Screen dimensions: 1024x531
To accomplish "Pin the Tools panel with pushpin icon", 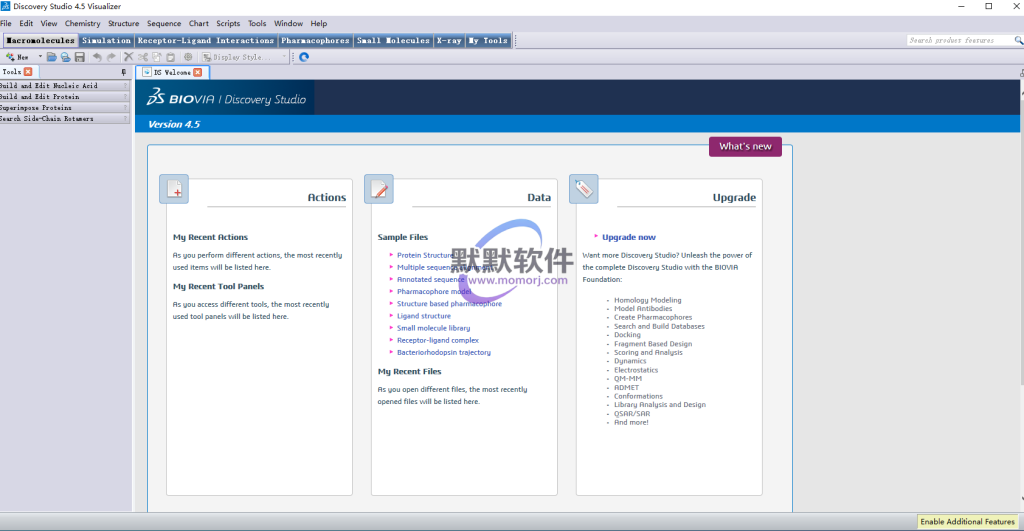I will point(124,72).
